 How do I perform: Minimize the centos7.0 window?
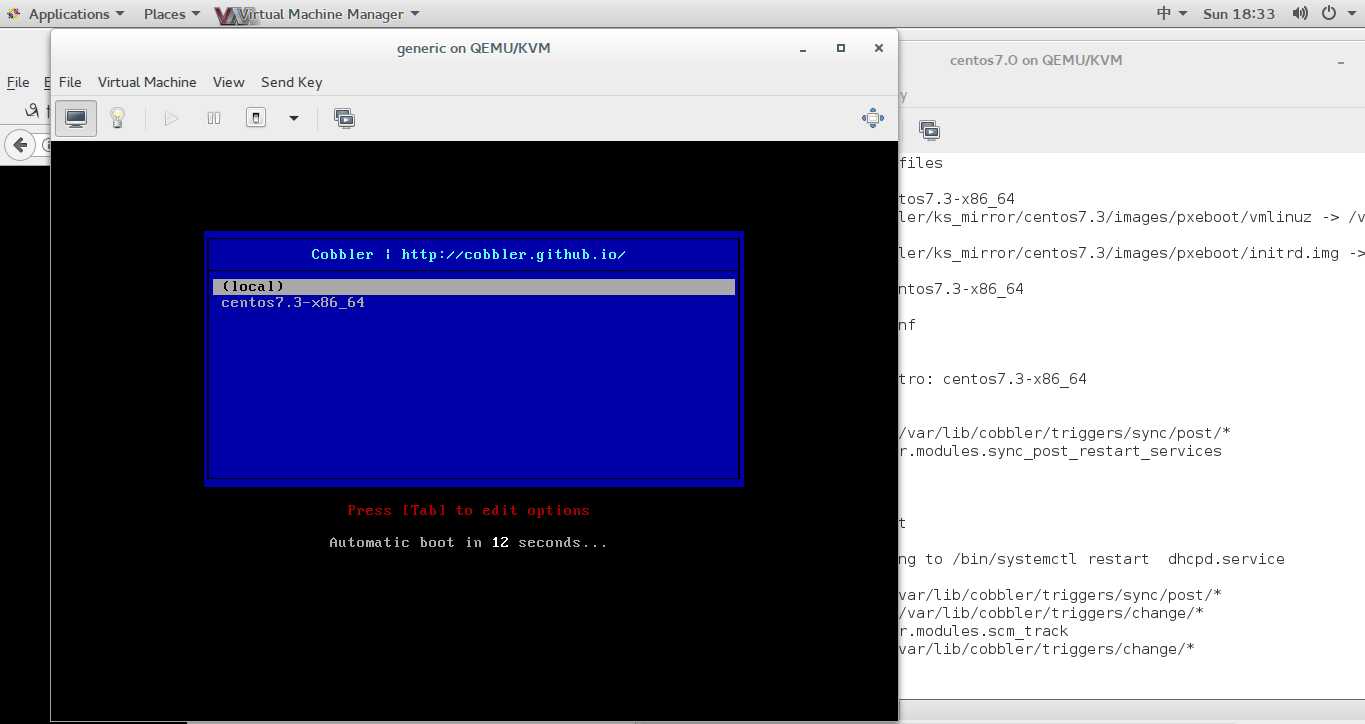click(x=1341, y=62)
